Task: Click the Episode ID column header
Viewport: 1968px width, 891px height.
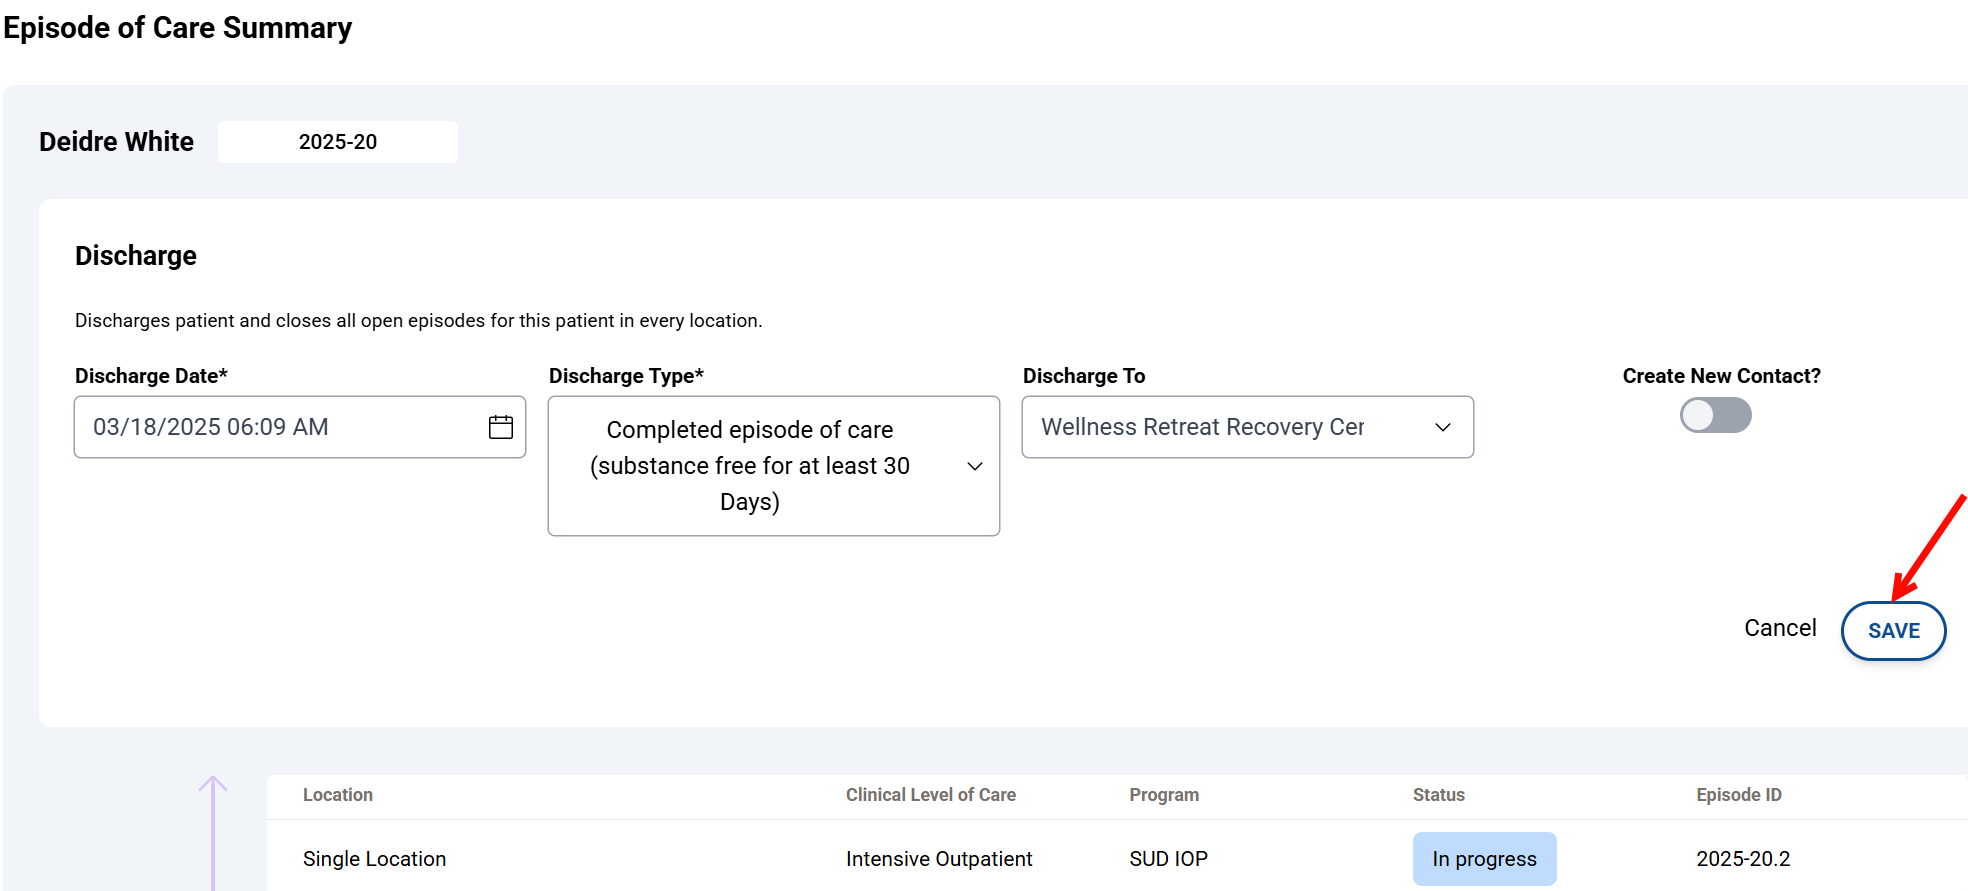Action: pos(1738,795)
